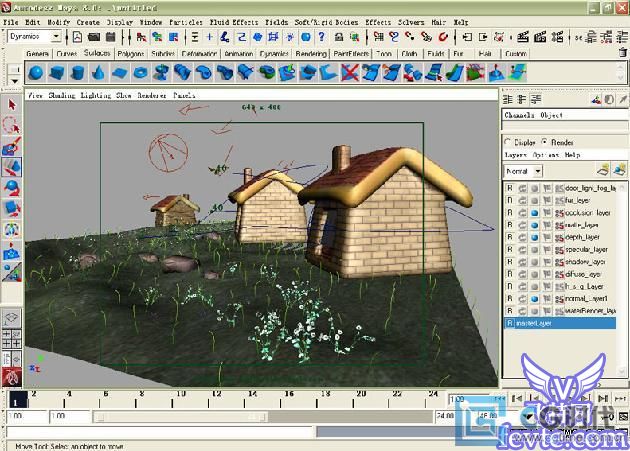Switch to the Polygons shelf tab
Viewport: 630px width, 451px height.
[x=131, y=53]
